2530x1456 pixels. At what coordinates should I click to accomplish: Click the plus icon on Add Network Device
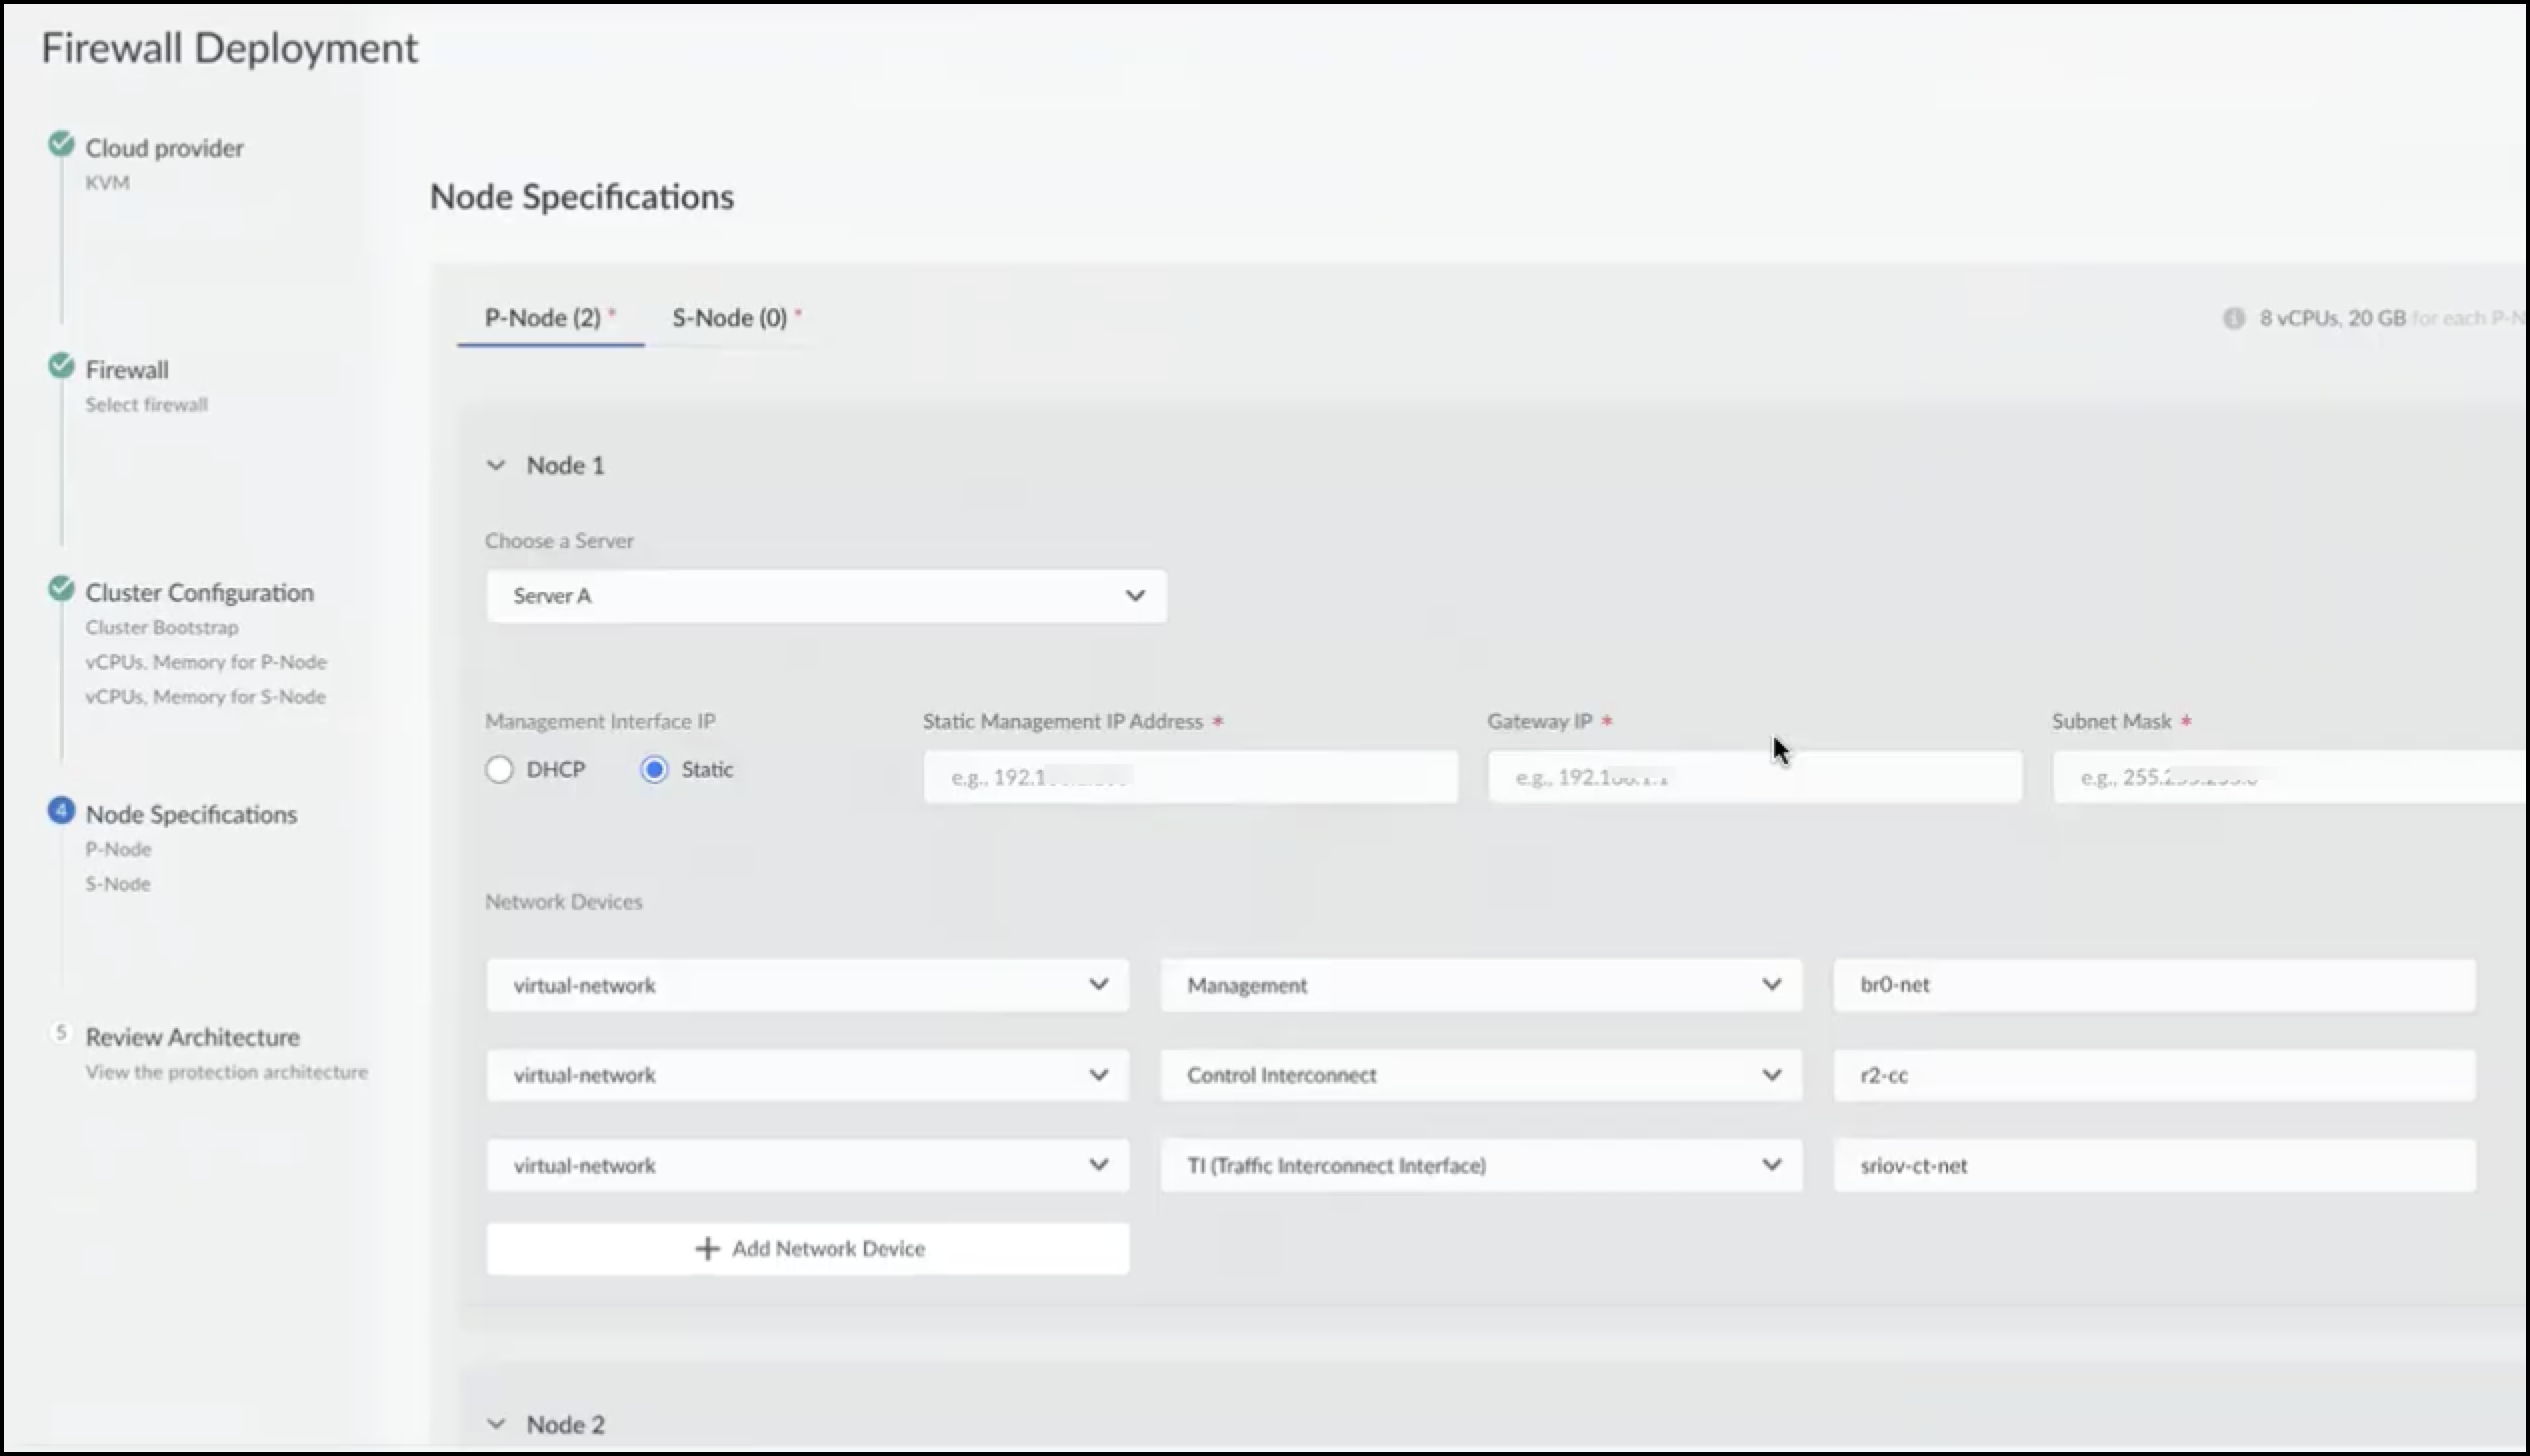click(707, 1249)
